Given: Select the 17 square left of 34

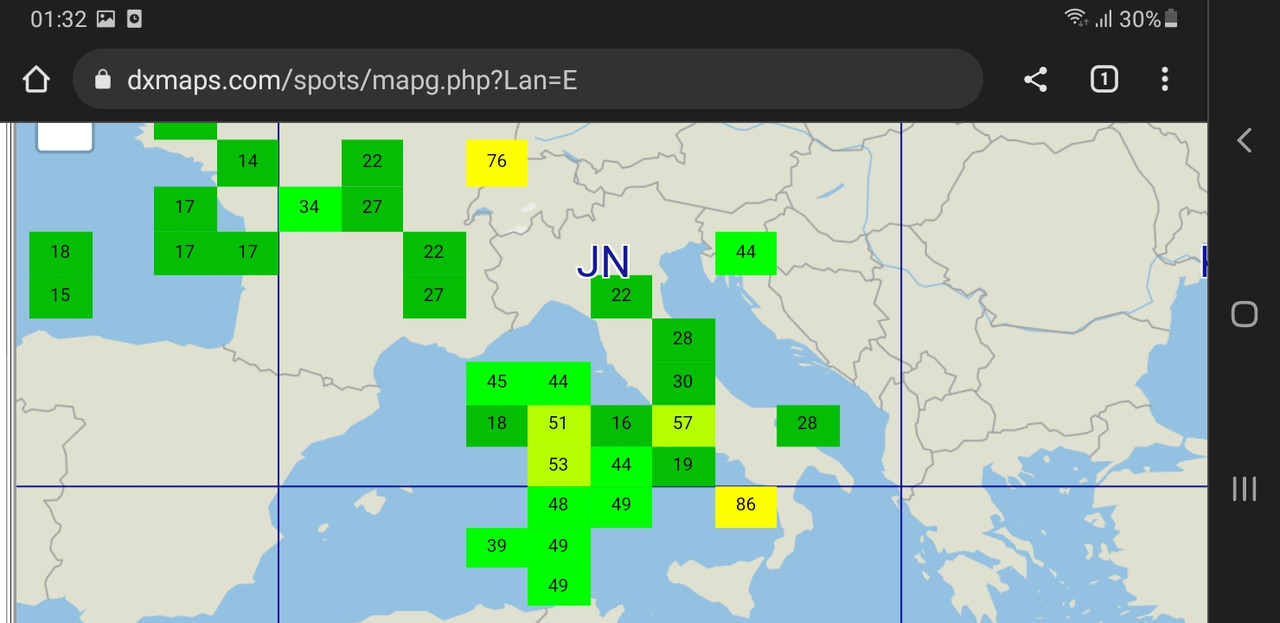Looking at the screenshot, I should coord(185,208).
